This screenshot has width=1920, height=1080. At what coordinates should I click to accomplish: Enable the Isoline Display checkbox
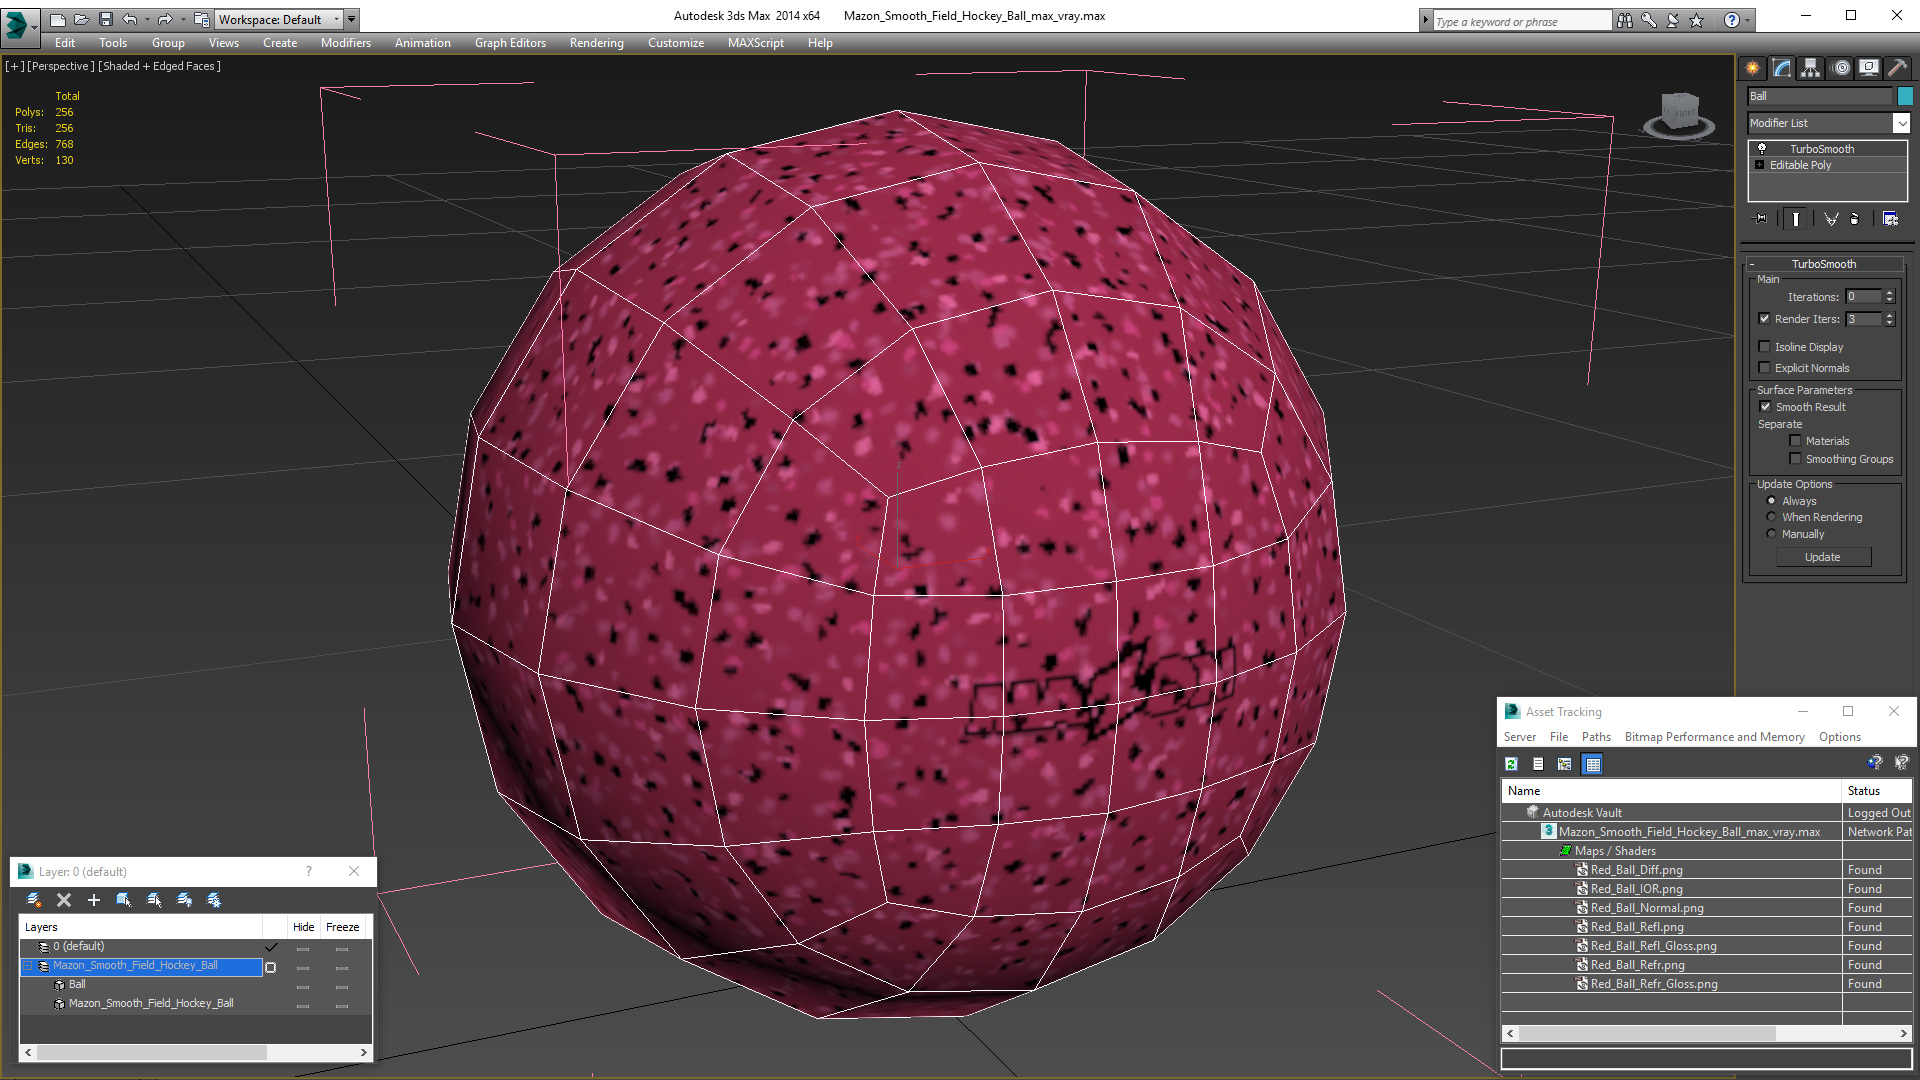(1765, 347)
